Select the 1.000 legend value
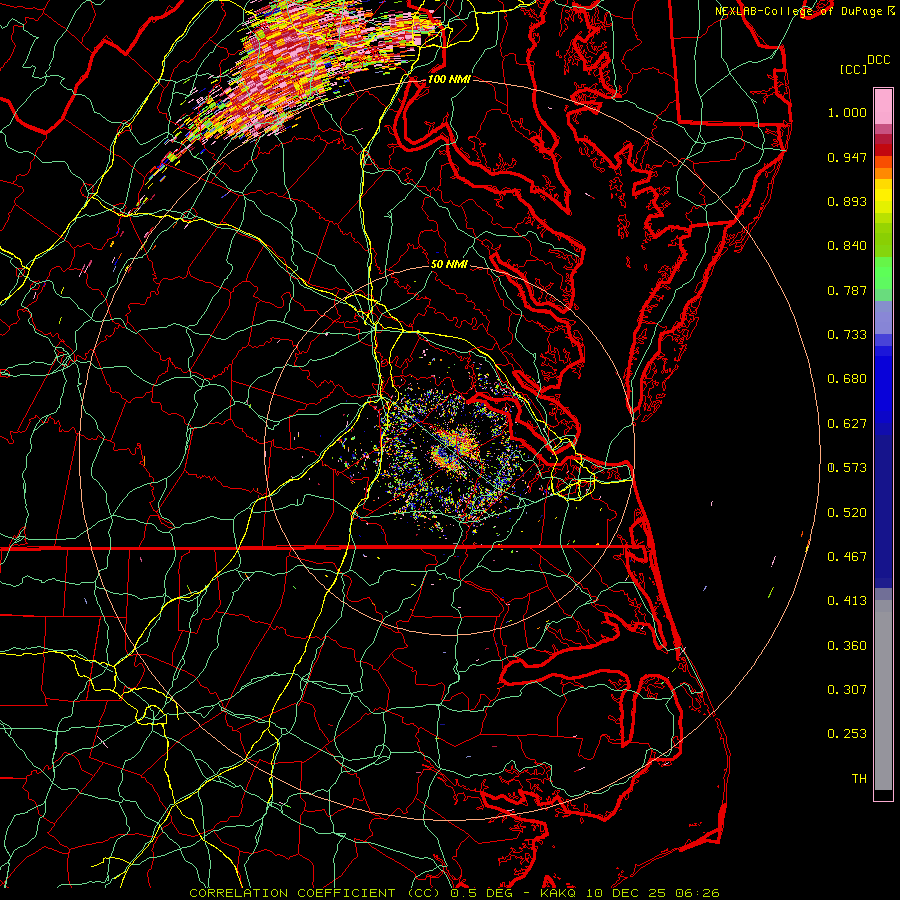 [x=847, y=112]
